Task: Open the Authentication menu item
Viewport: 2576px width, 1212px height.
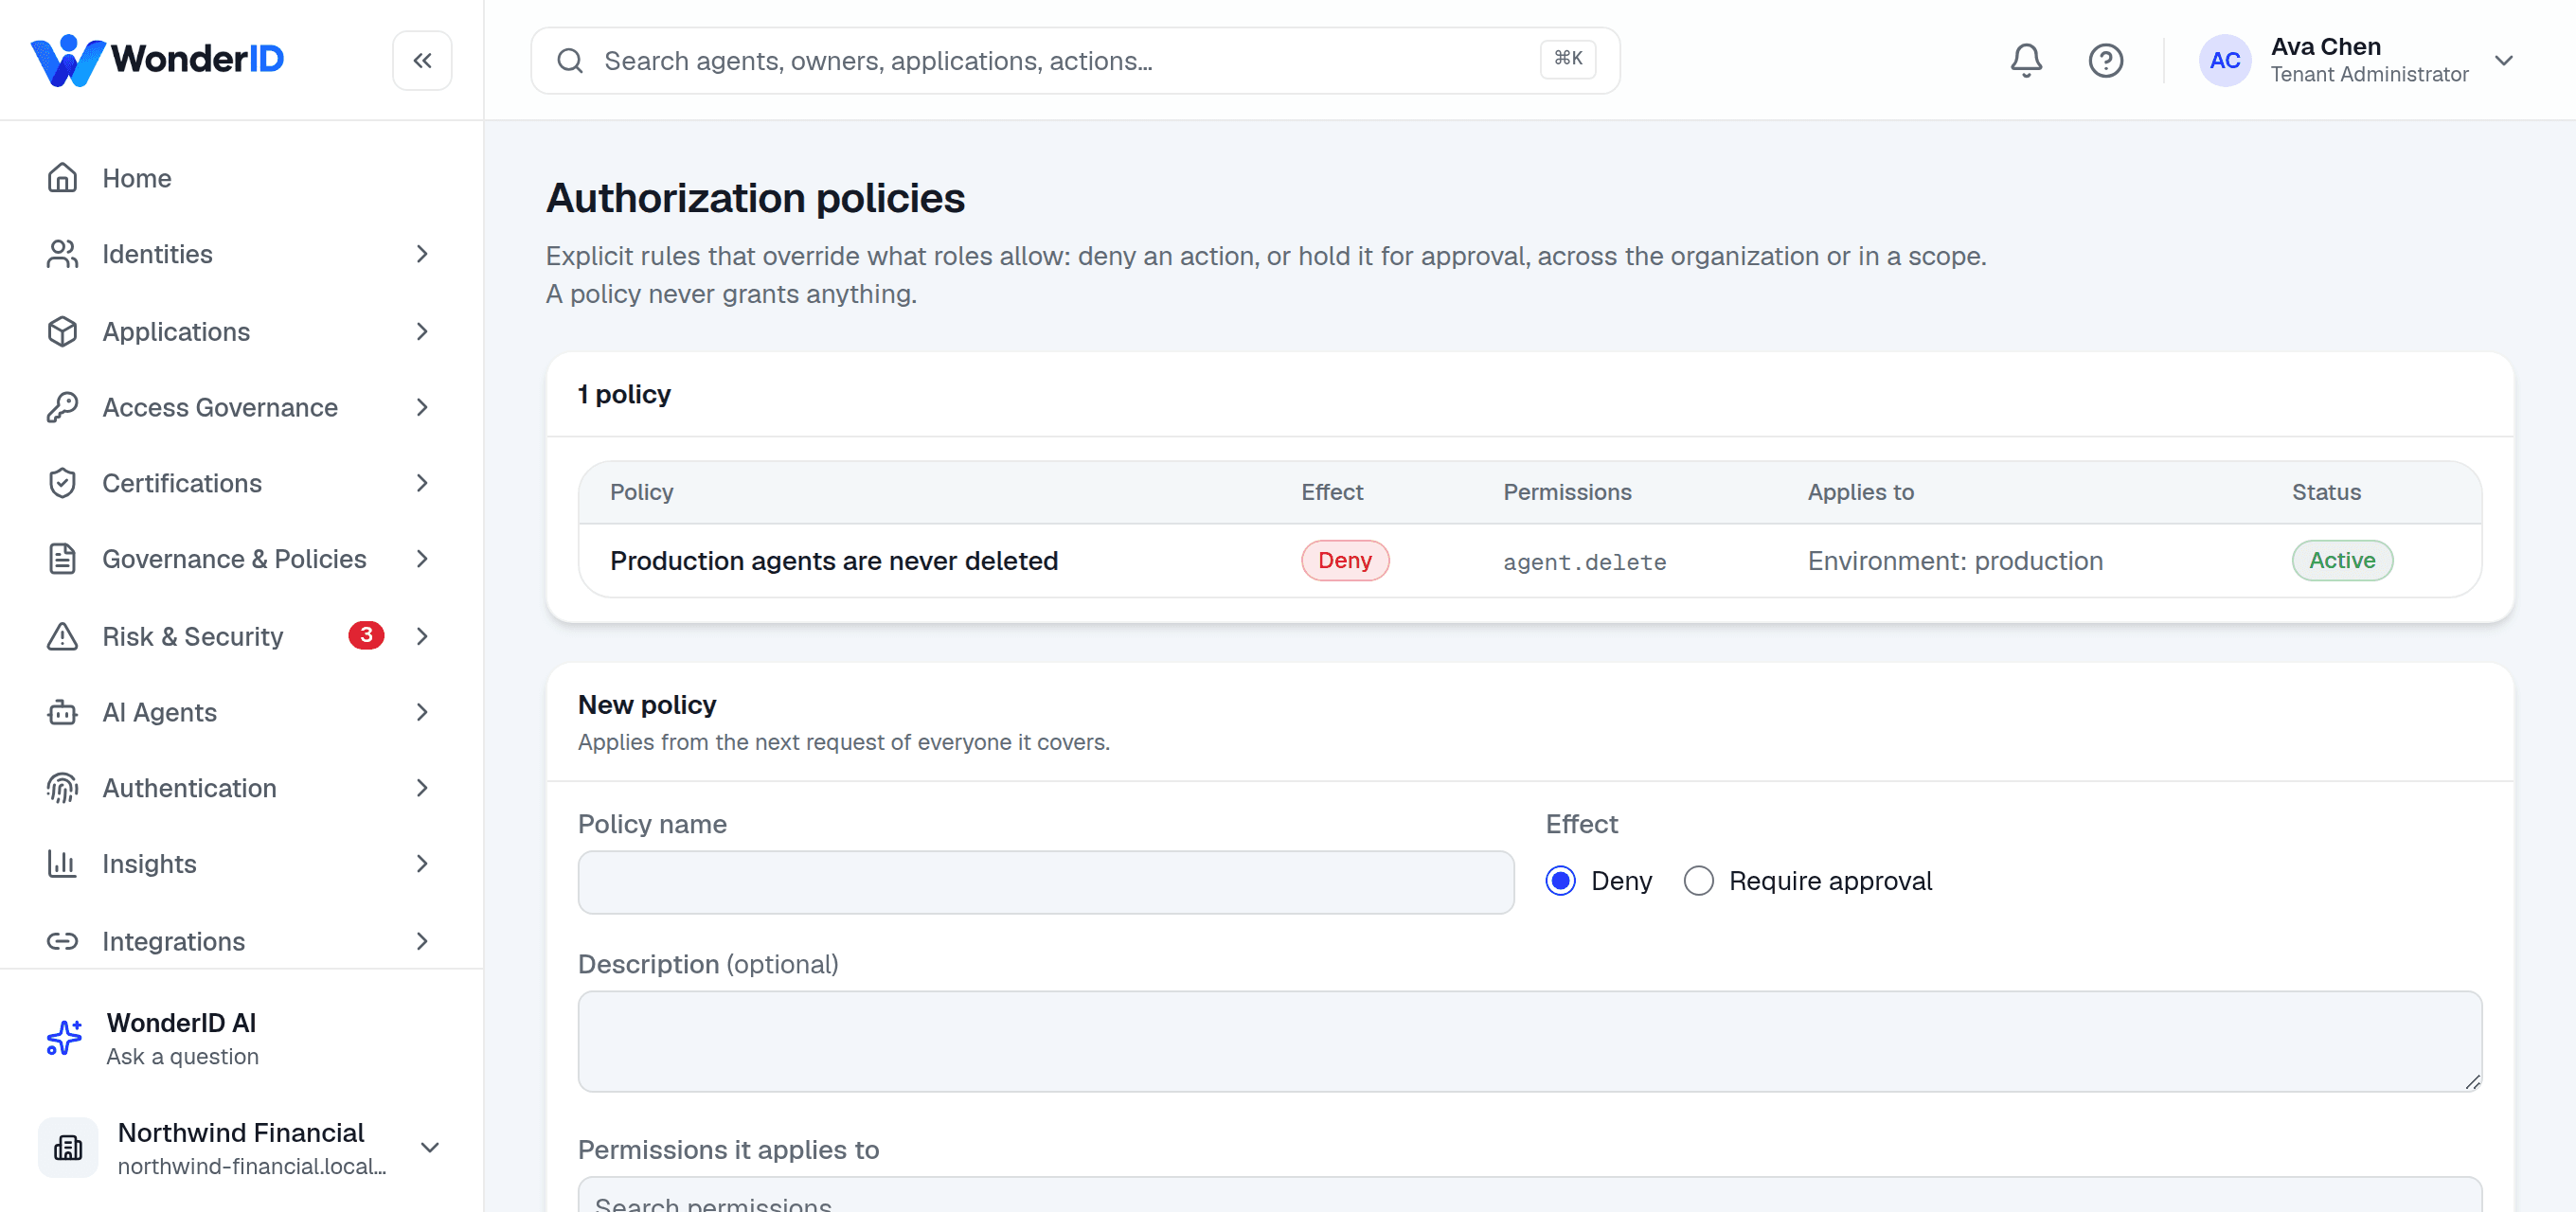Action: click(241, 789)
